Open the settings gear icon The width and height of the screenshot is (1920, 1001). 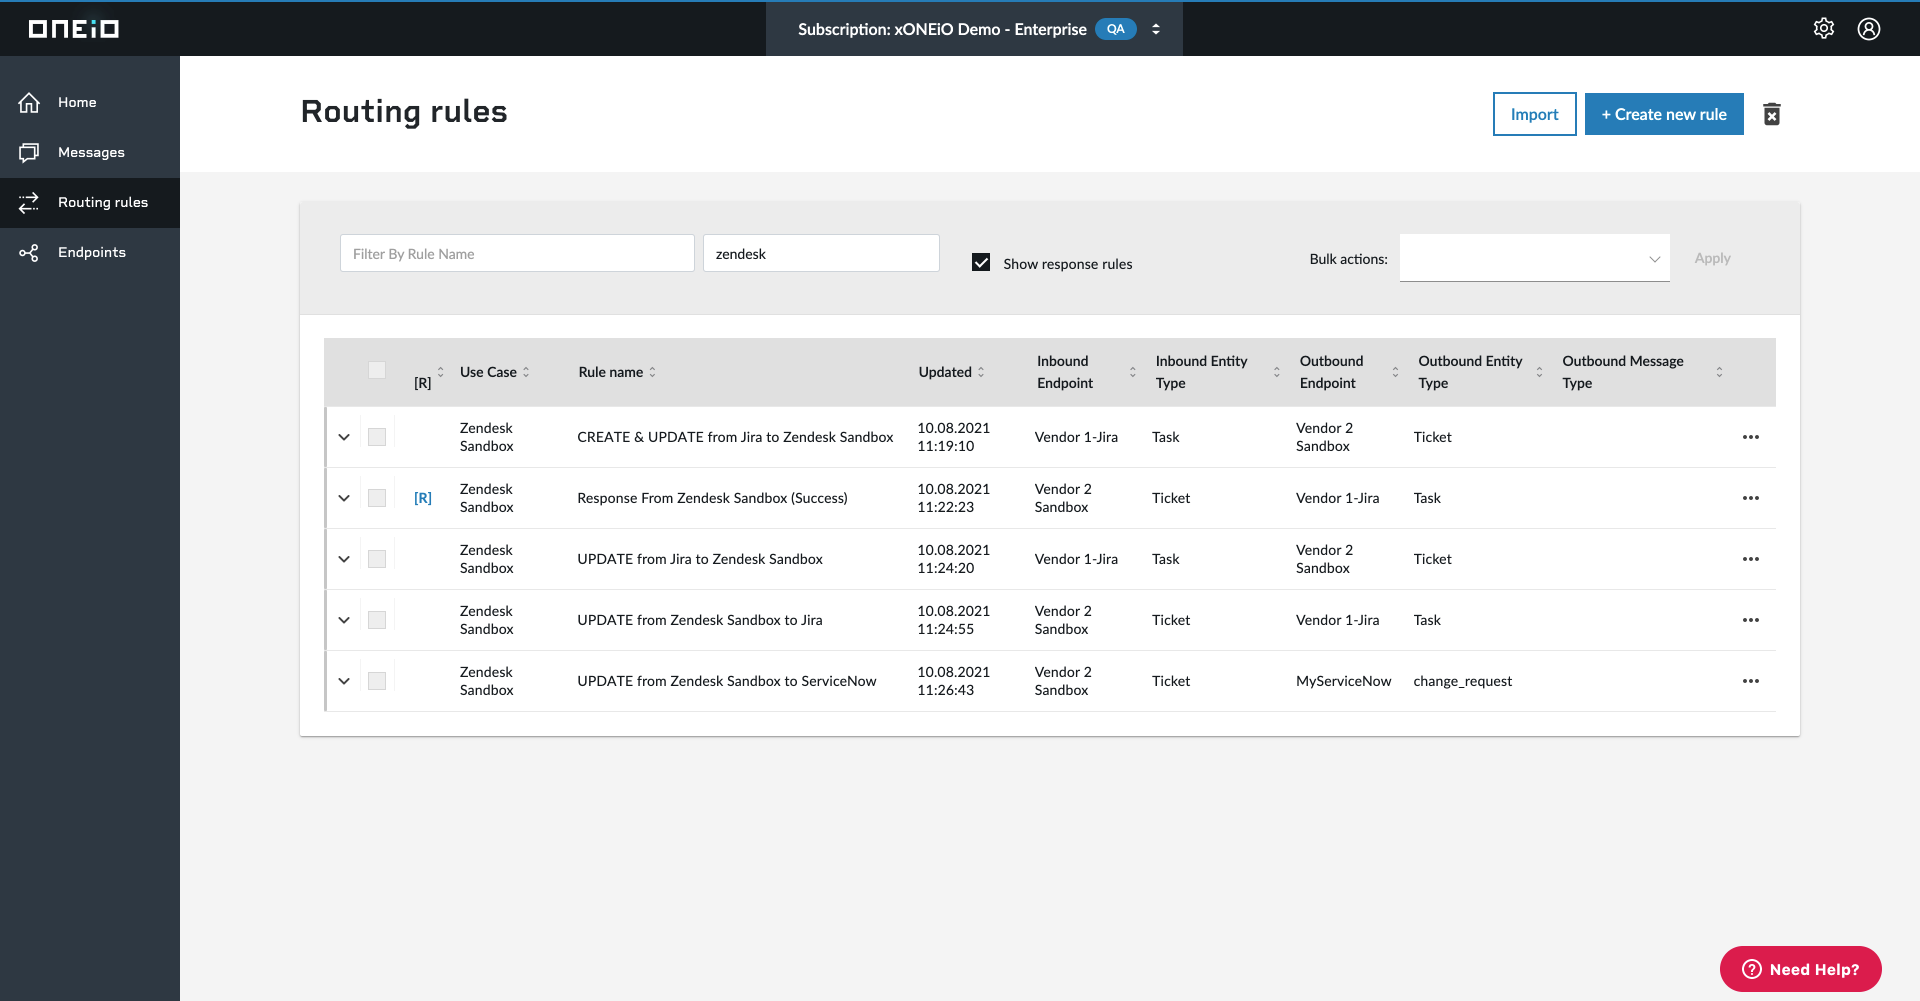coord(1824,29)
